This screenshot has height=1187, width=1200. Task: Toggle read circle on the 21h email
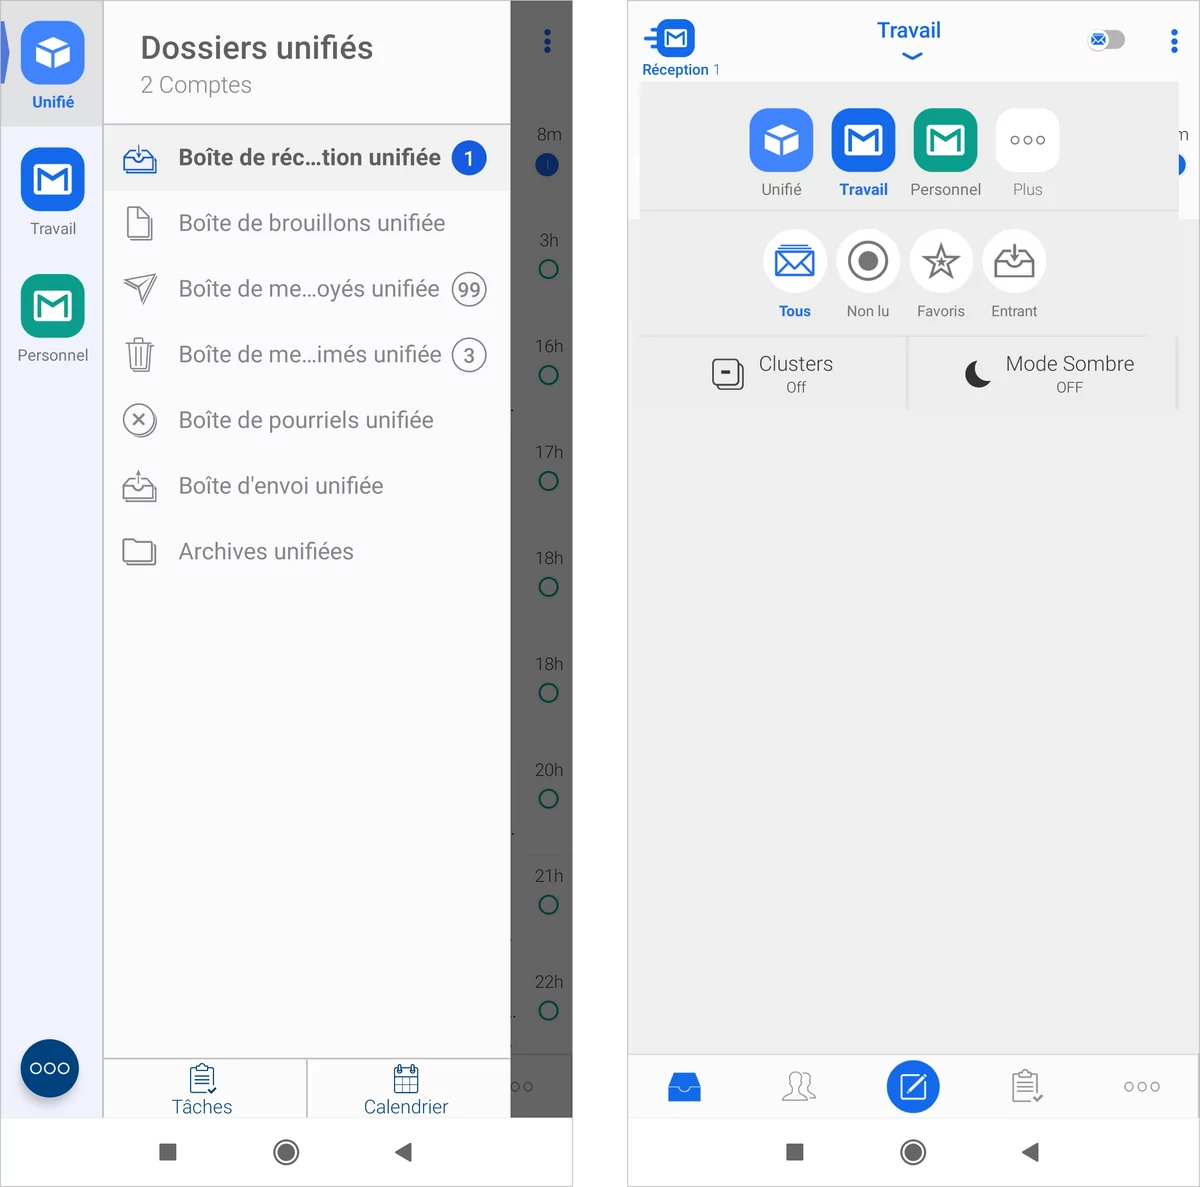click(548, 905)
